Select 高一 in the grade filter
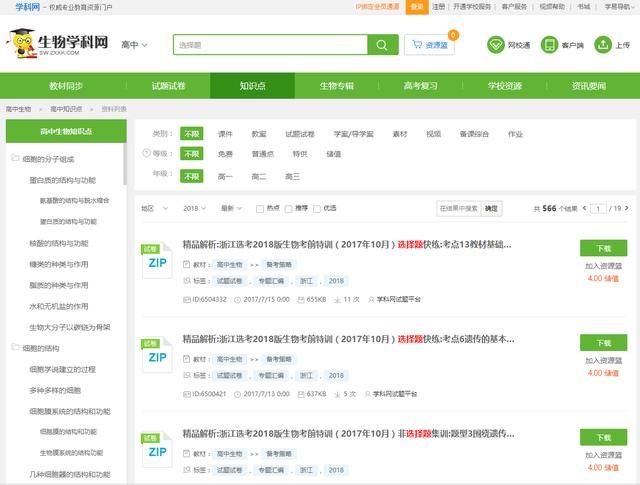640x485 pixels. click(x=225, y=176)
